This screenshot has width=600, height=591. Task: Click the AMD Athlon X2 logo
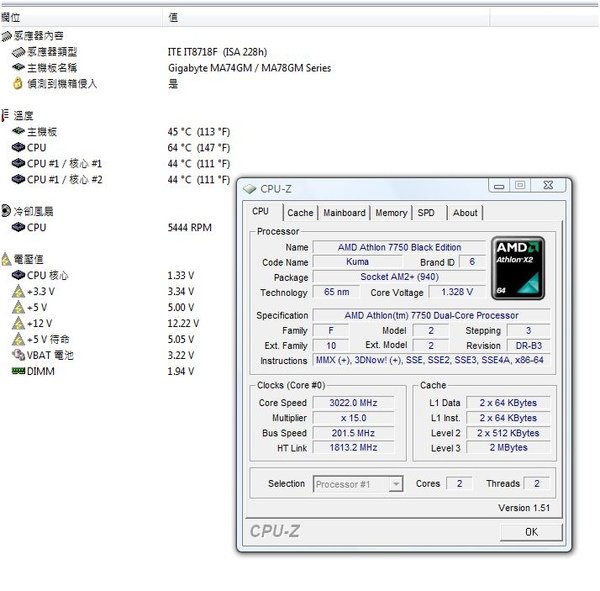518,268
